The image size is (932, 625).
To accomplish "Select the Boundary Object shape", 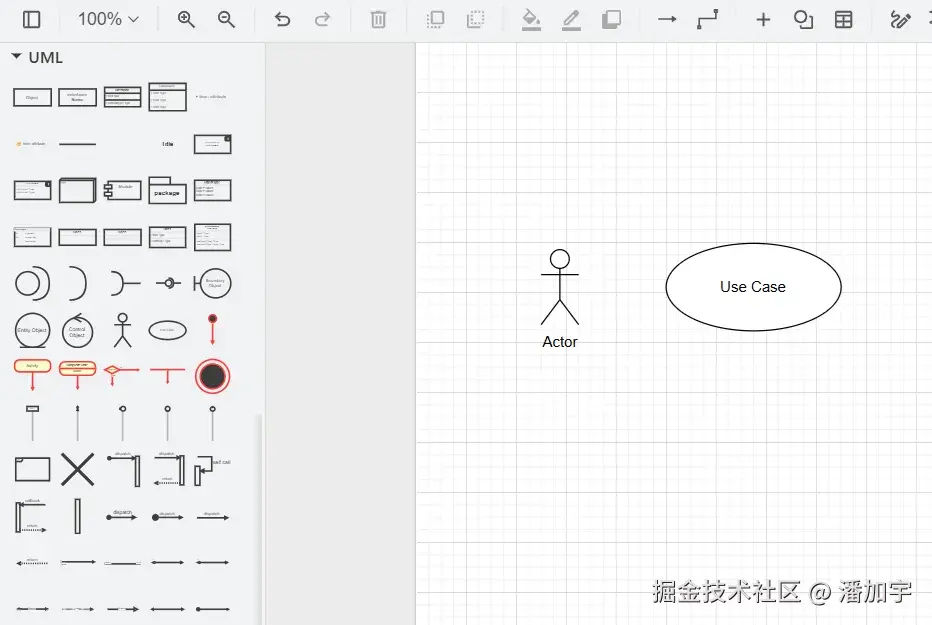I will click(x=212, y=283).
